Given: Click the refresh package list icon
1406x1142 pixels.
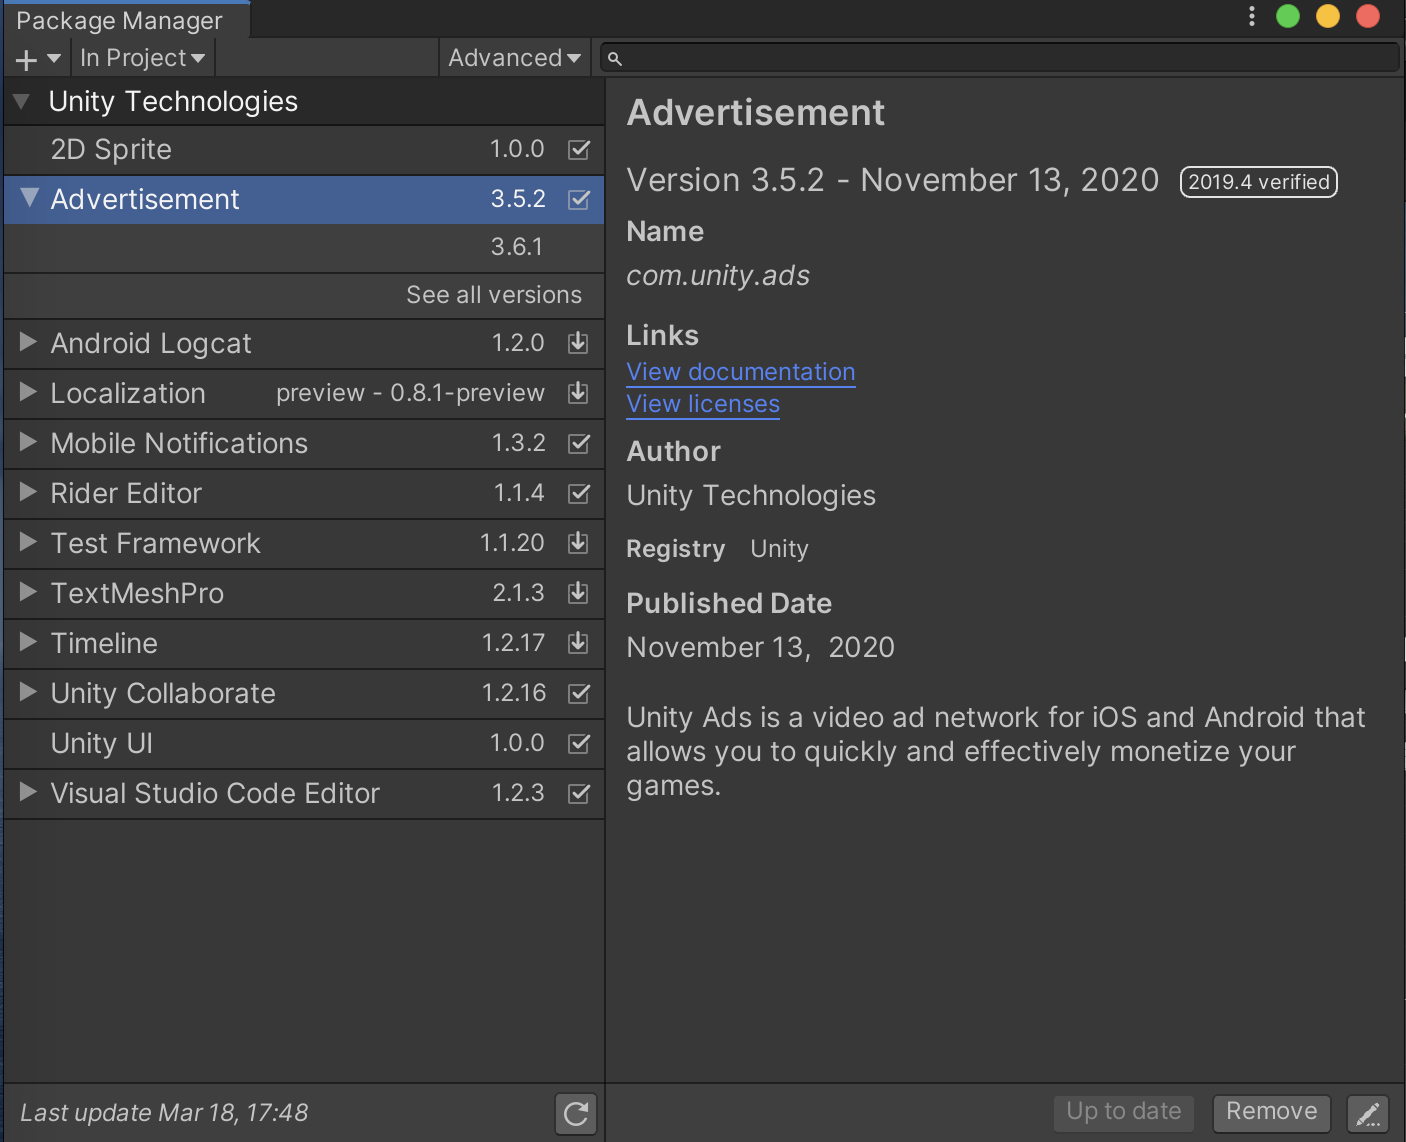Looking at the screenshot, I should (576, 1113).
